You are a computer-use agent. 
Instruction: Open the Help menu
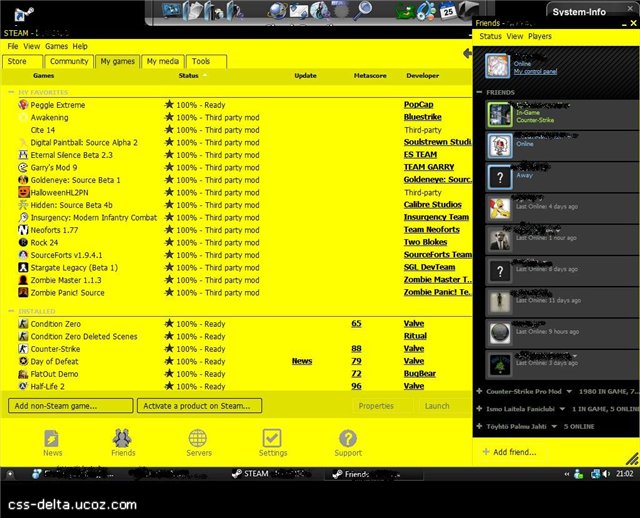pyautogui.click(x=80, y=46)
